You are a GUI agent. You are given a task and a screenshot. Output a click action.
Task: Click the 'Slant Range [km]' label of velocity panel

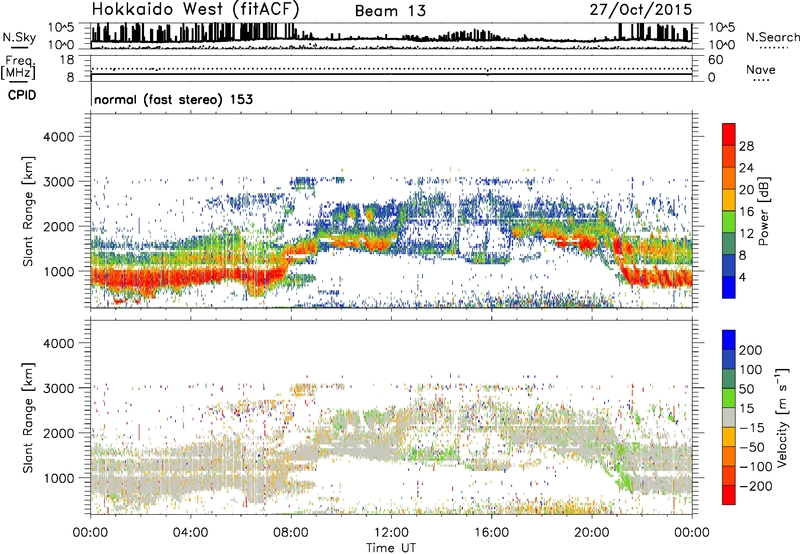point(28,418)
